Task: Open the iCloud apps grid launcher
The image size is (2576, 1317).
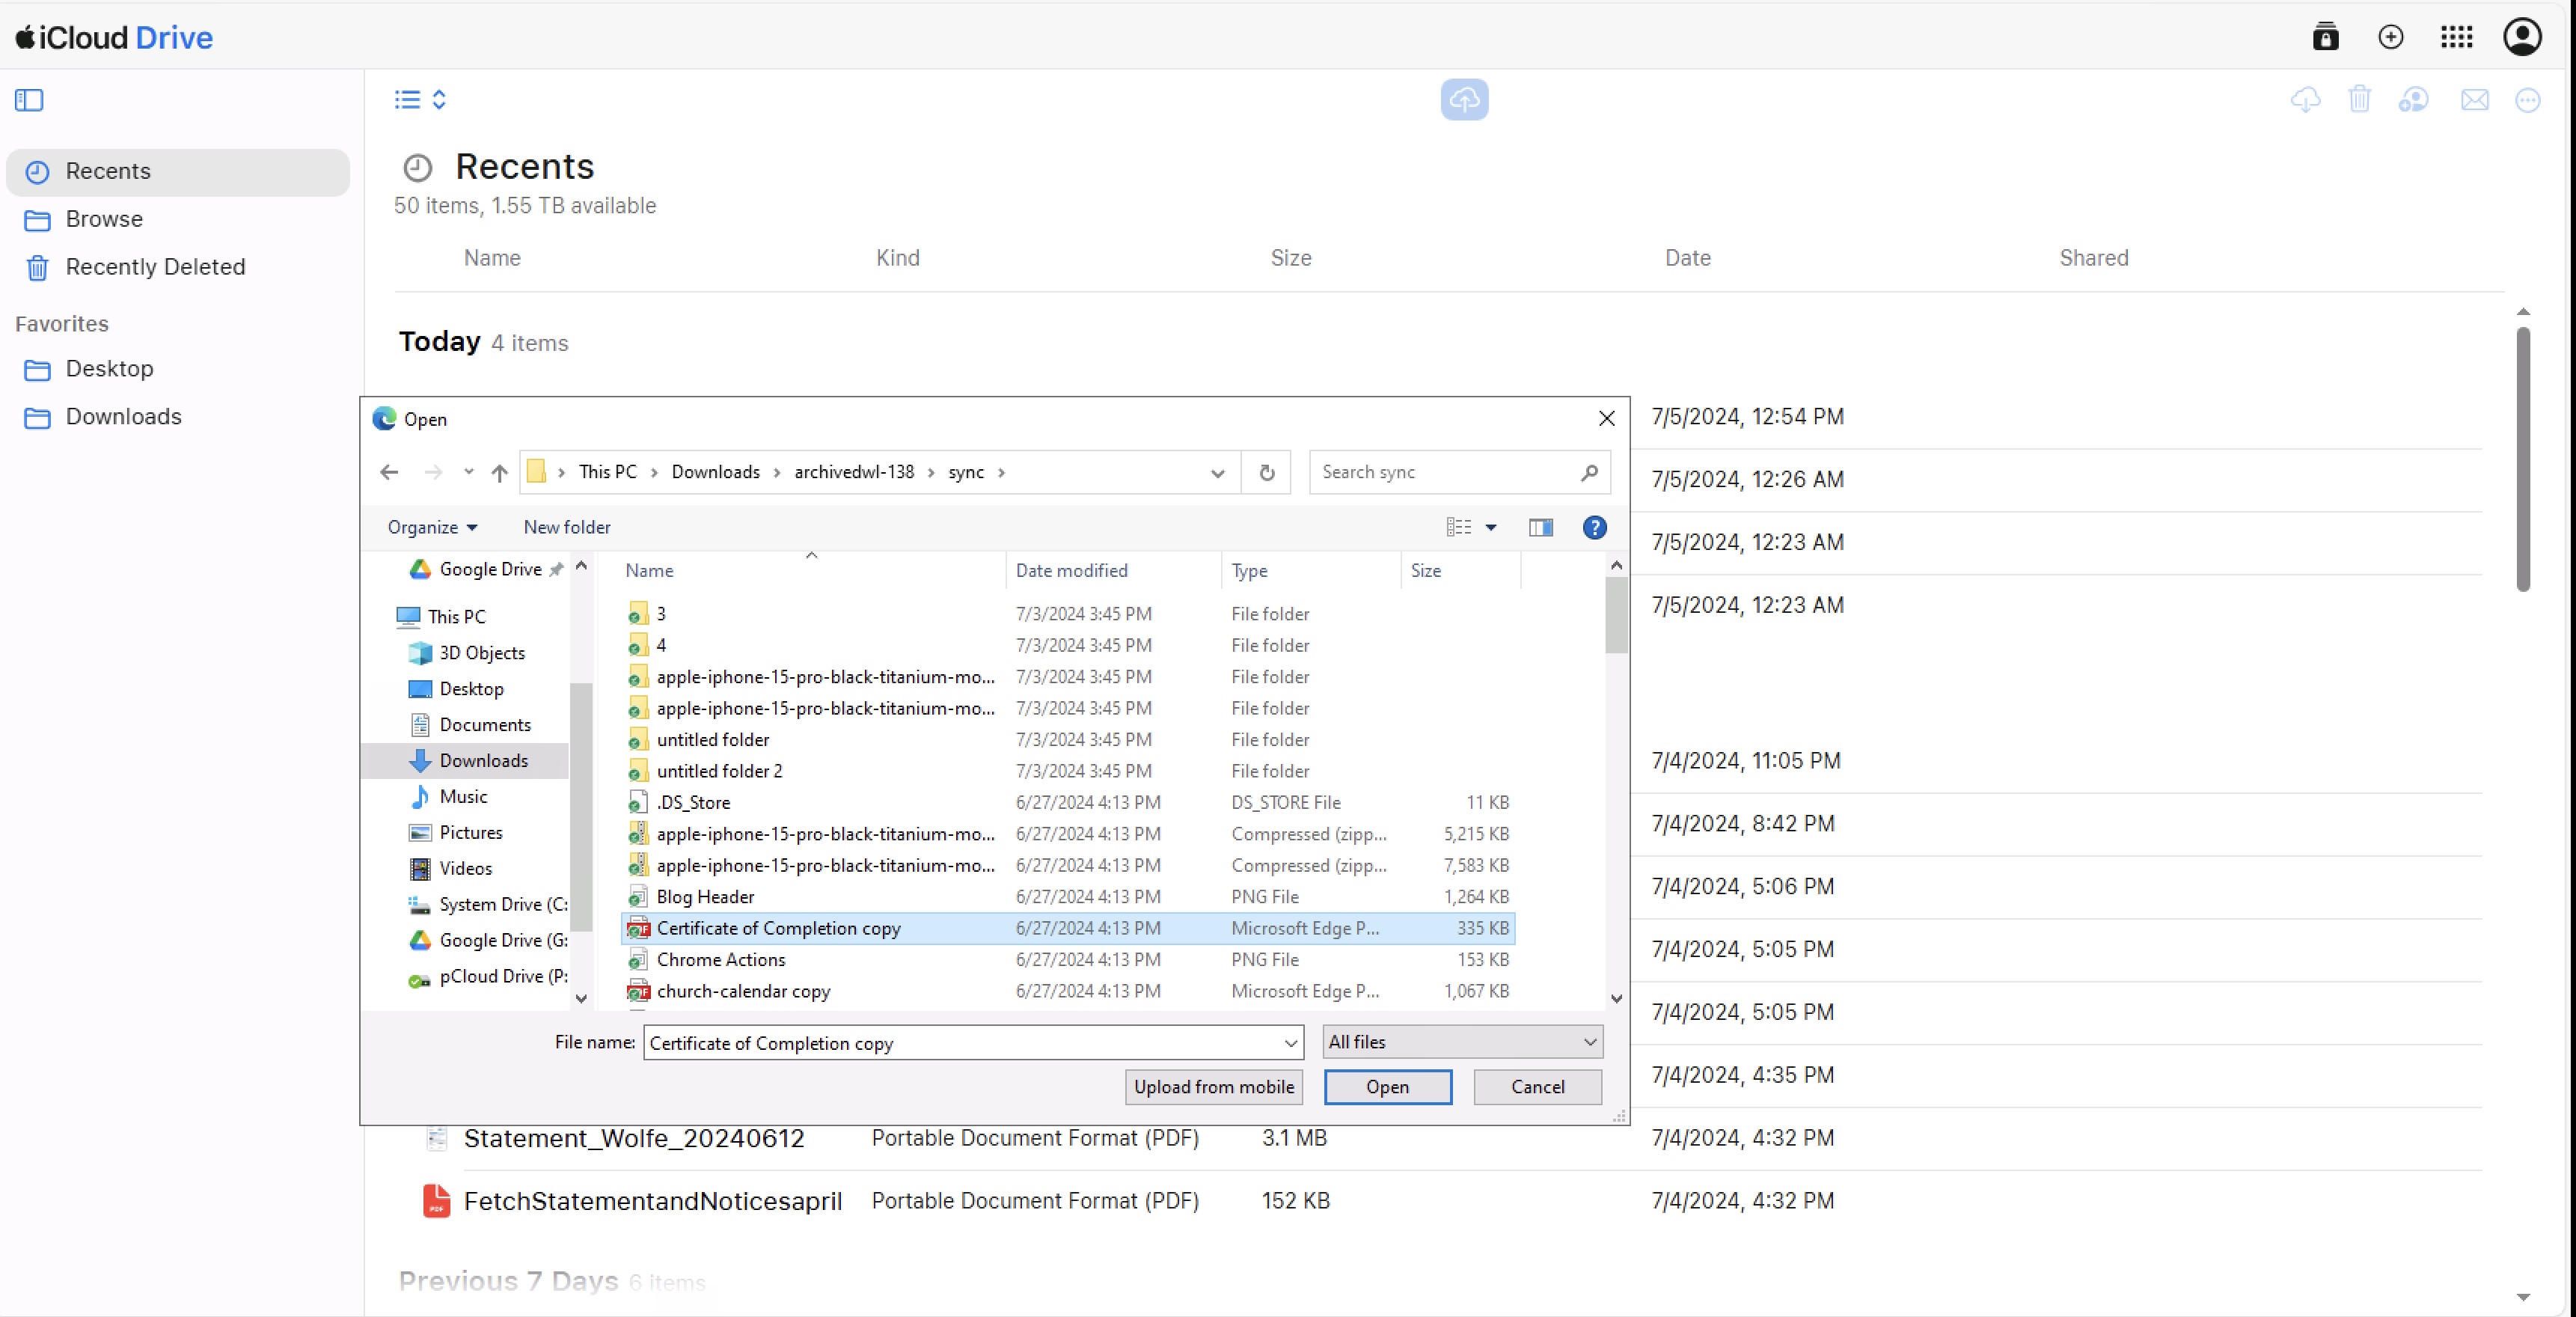Action: (2457, 37)
